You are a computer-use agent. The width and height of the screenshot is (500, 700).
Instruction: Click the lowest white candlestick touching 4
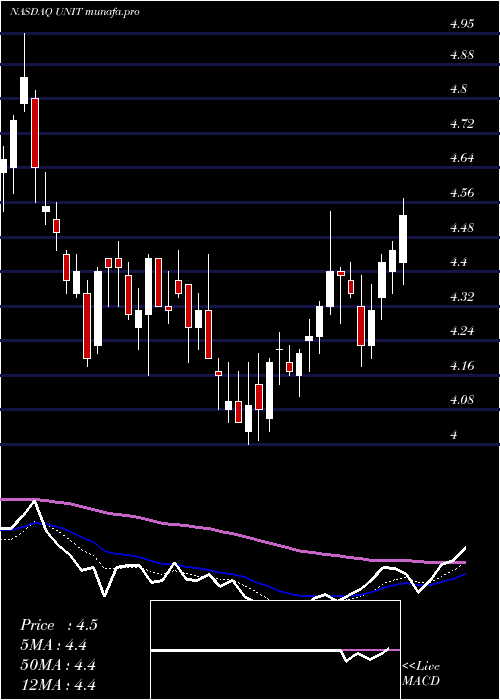248,418
